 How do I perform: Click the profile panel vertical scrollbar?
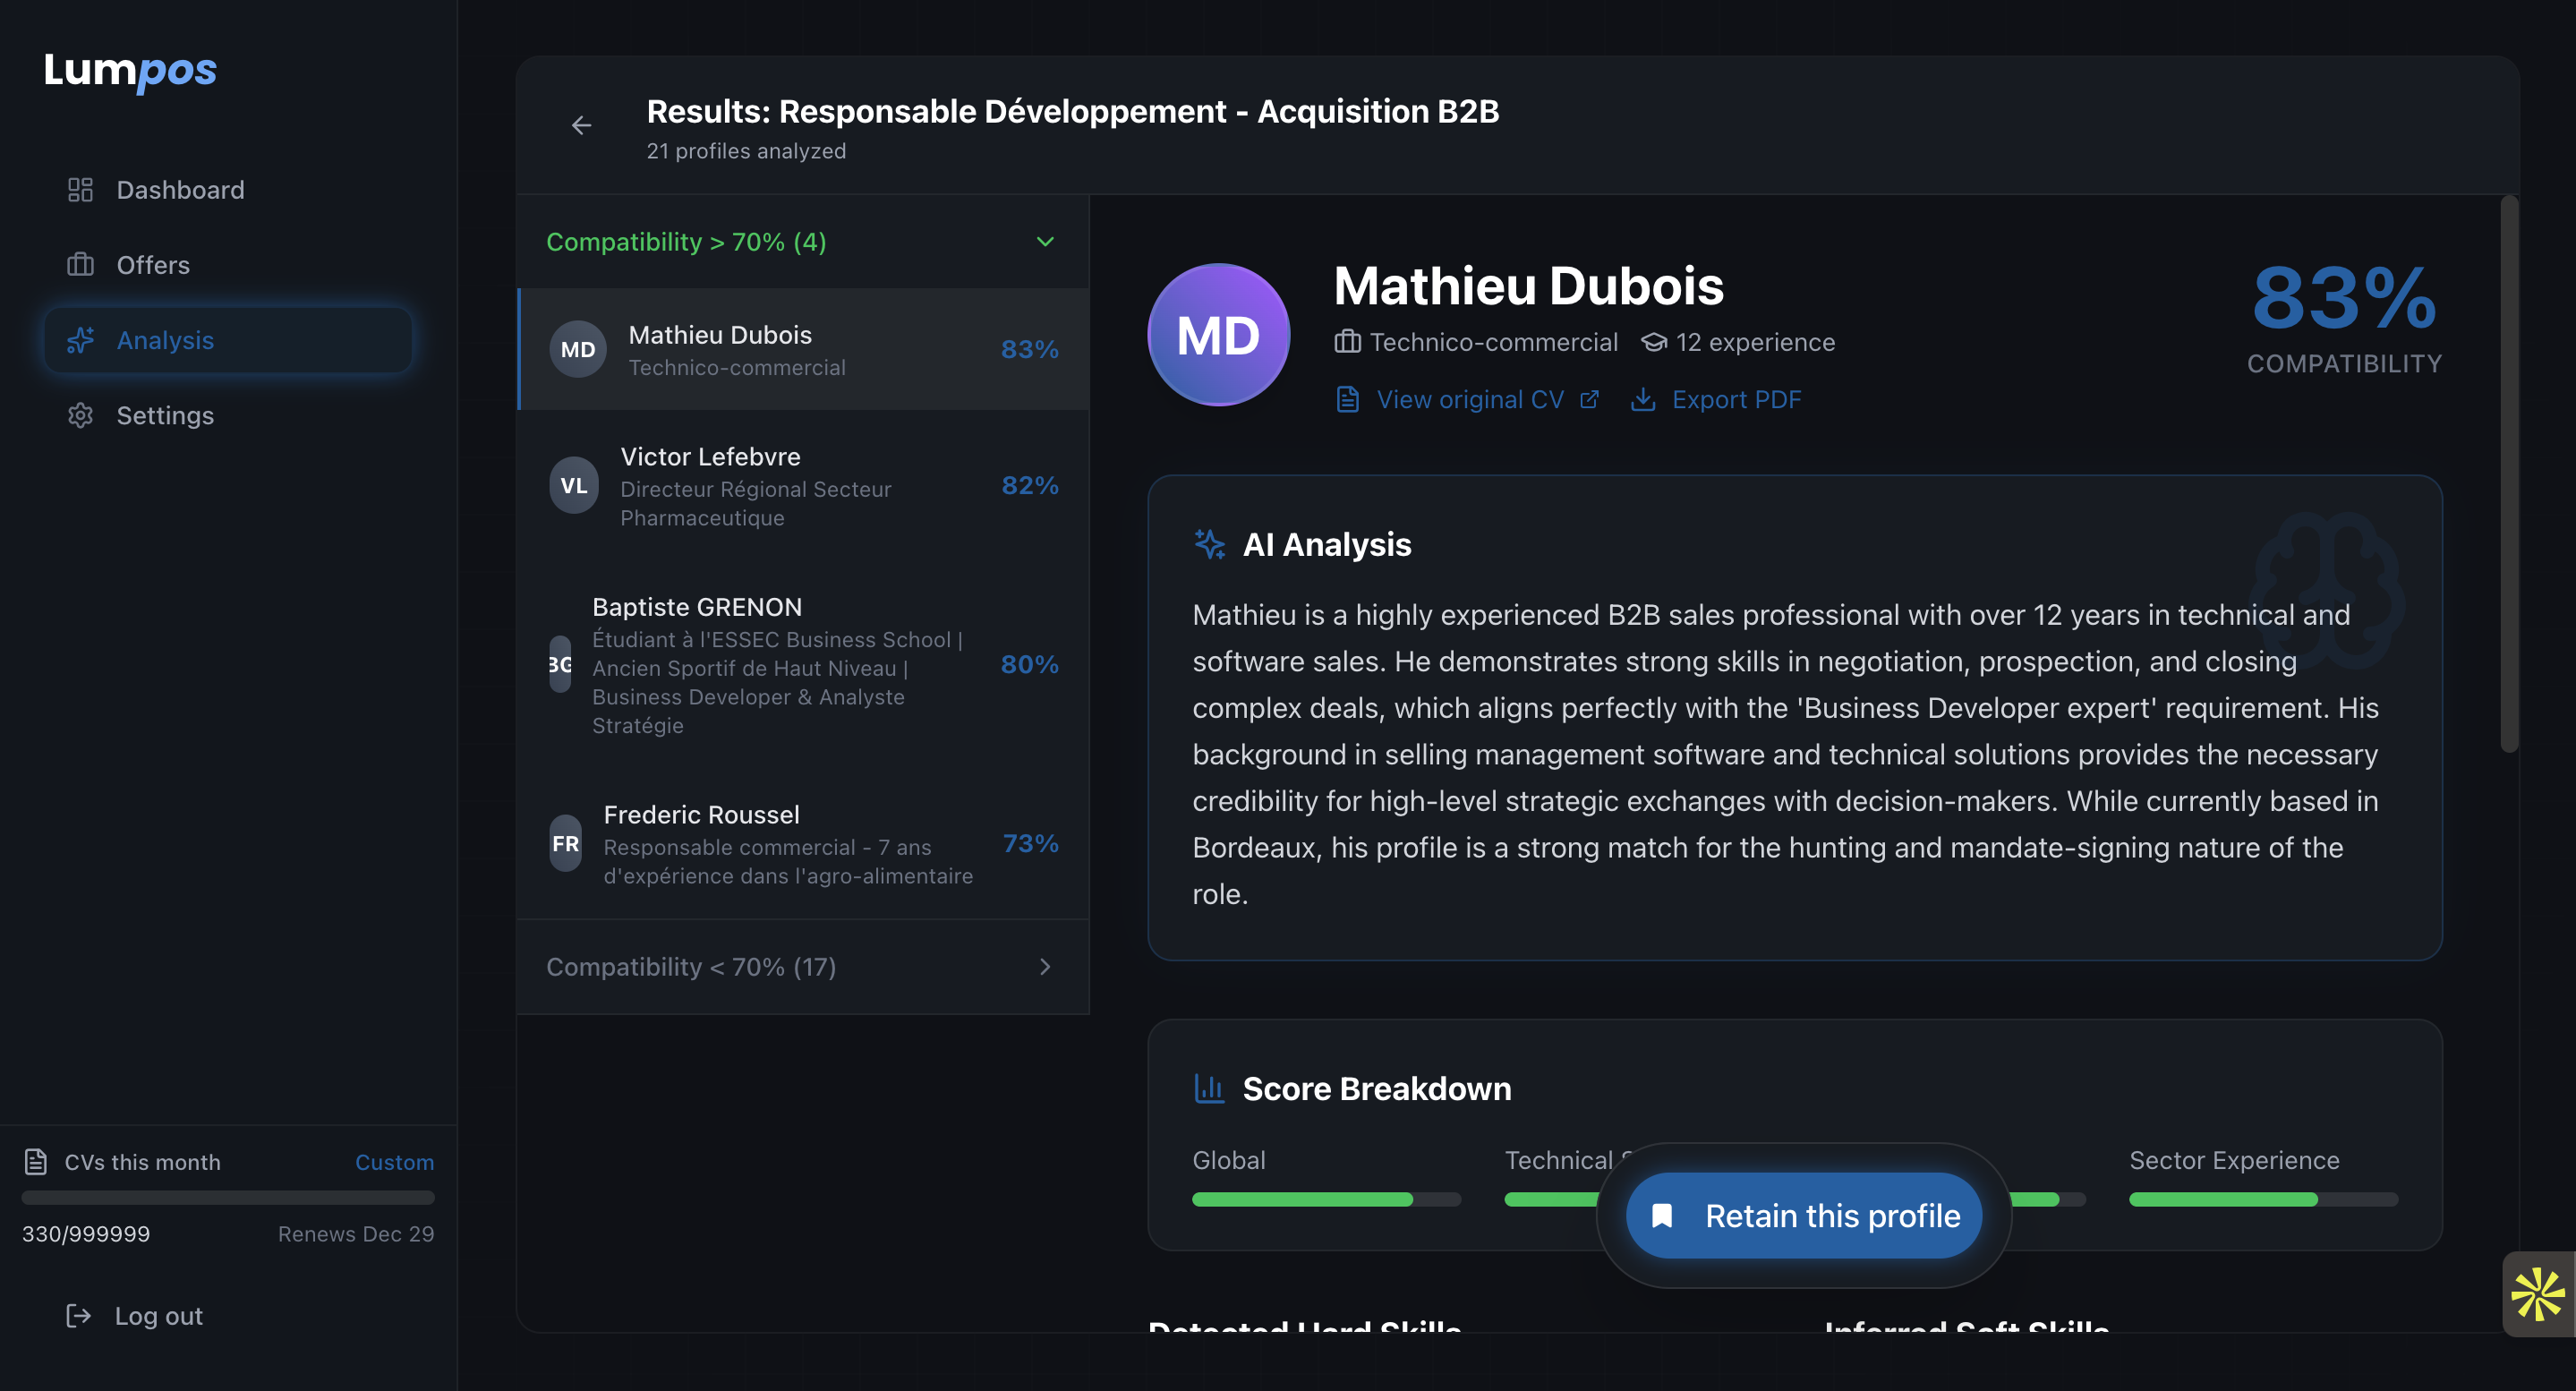click(2508, 475)
